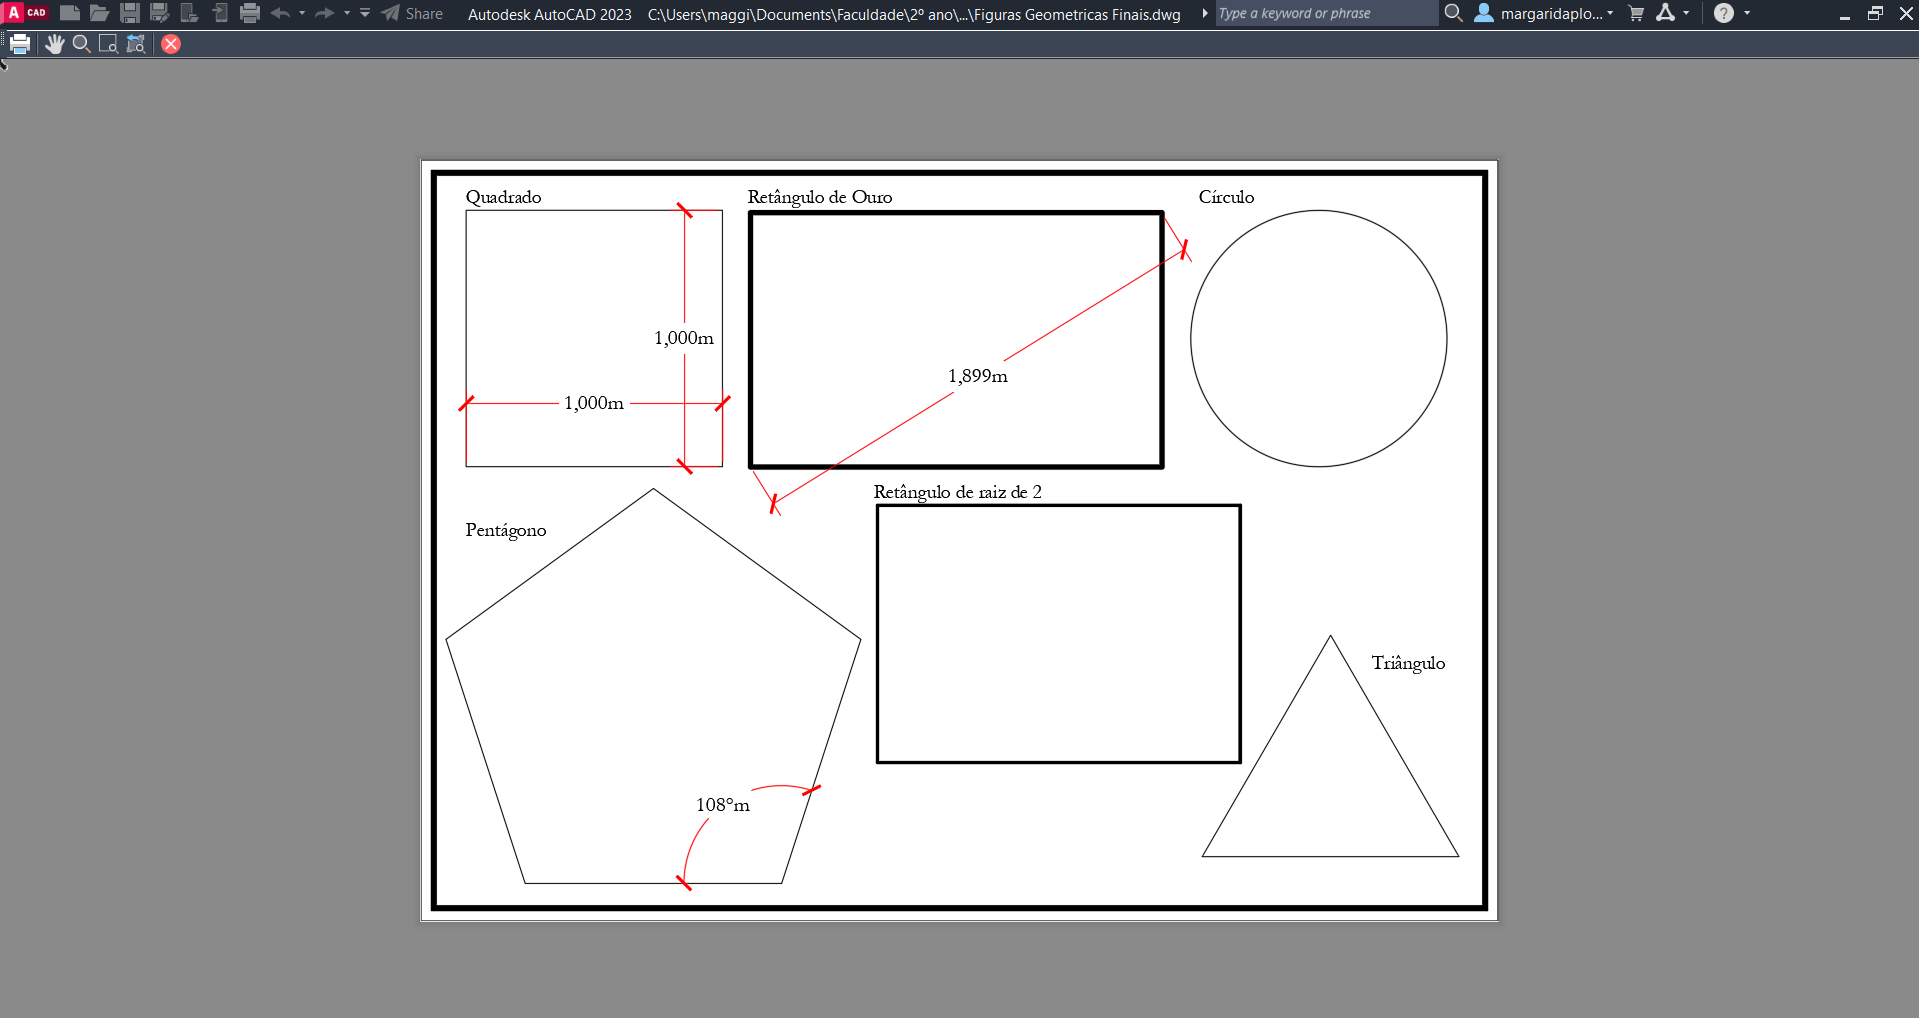Open the Help question mark icon

coord(1723,13)
